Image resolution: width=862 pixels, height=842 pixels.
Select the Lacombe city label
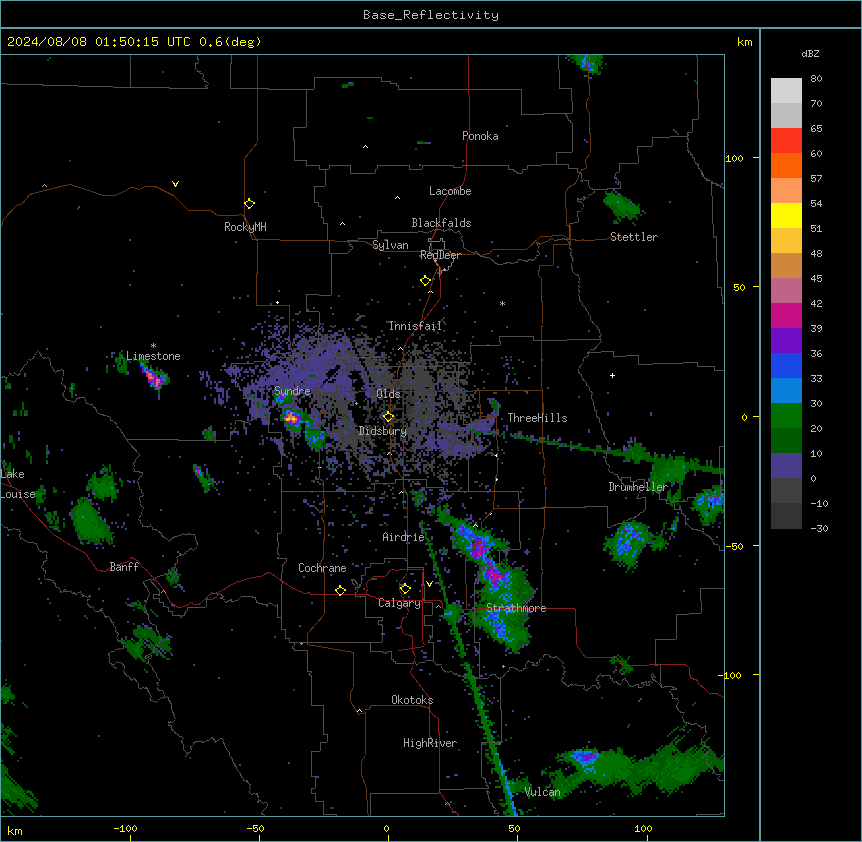point(450,191)
